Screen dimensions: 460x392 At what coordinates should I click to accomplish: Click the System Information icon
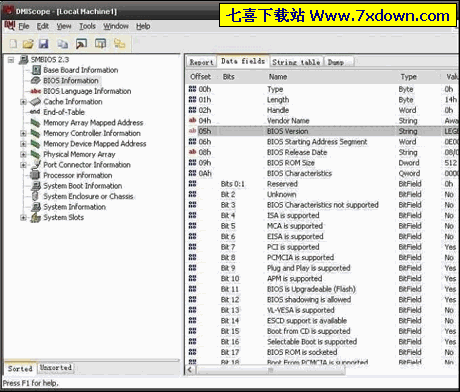point(36,207)
